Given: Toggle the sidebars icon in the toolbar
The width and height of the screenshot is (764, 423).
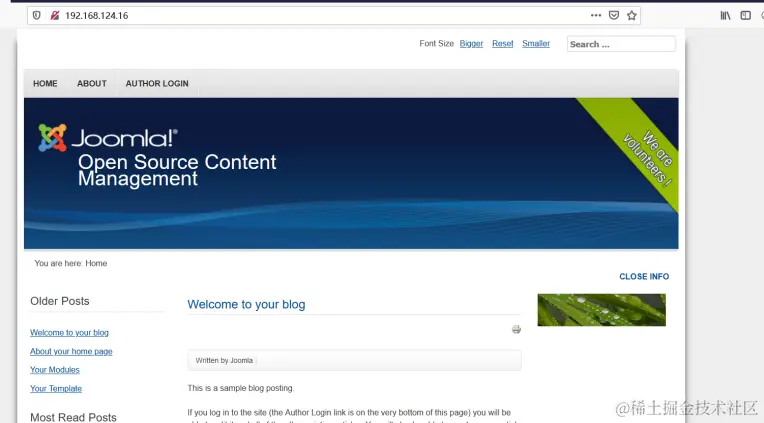Looking at the screenshot, I should click(745, 16).
